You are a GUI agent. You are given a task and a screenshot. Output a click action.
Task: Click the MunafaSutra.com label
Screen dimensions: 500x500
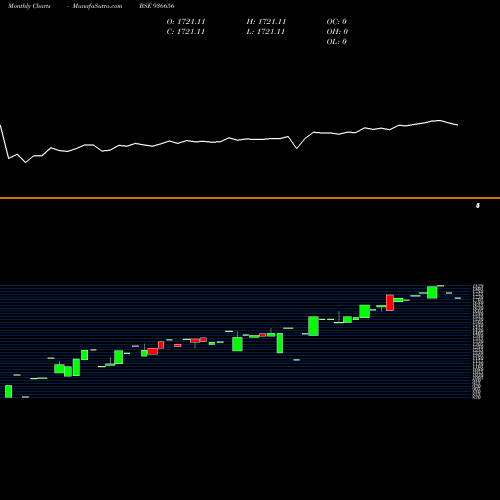coord(97,6)
